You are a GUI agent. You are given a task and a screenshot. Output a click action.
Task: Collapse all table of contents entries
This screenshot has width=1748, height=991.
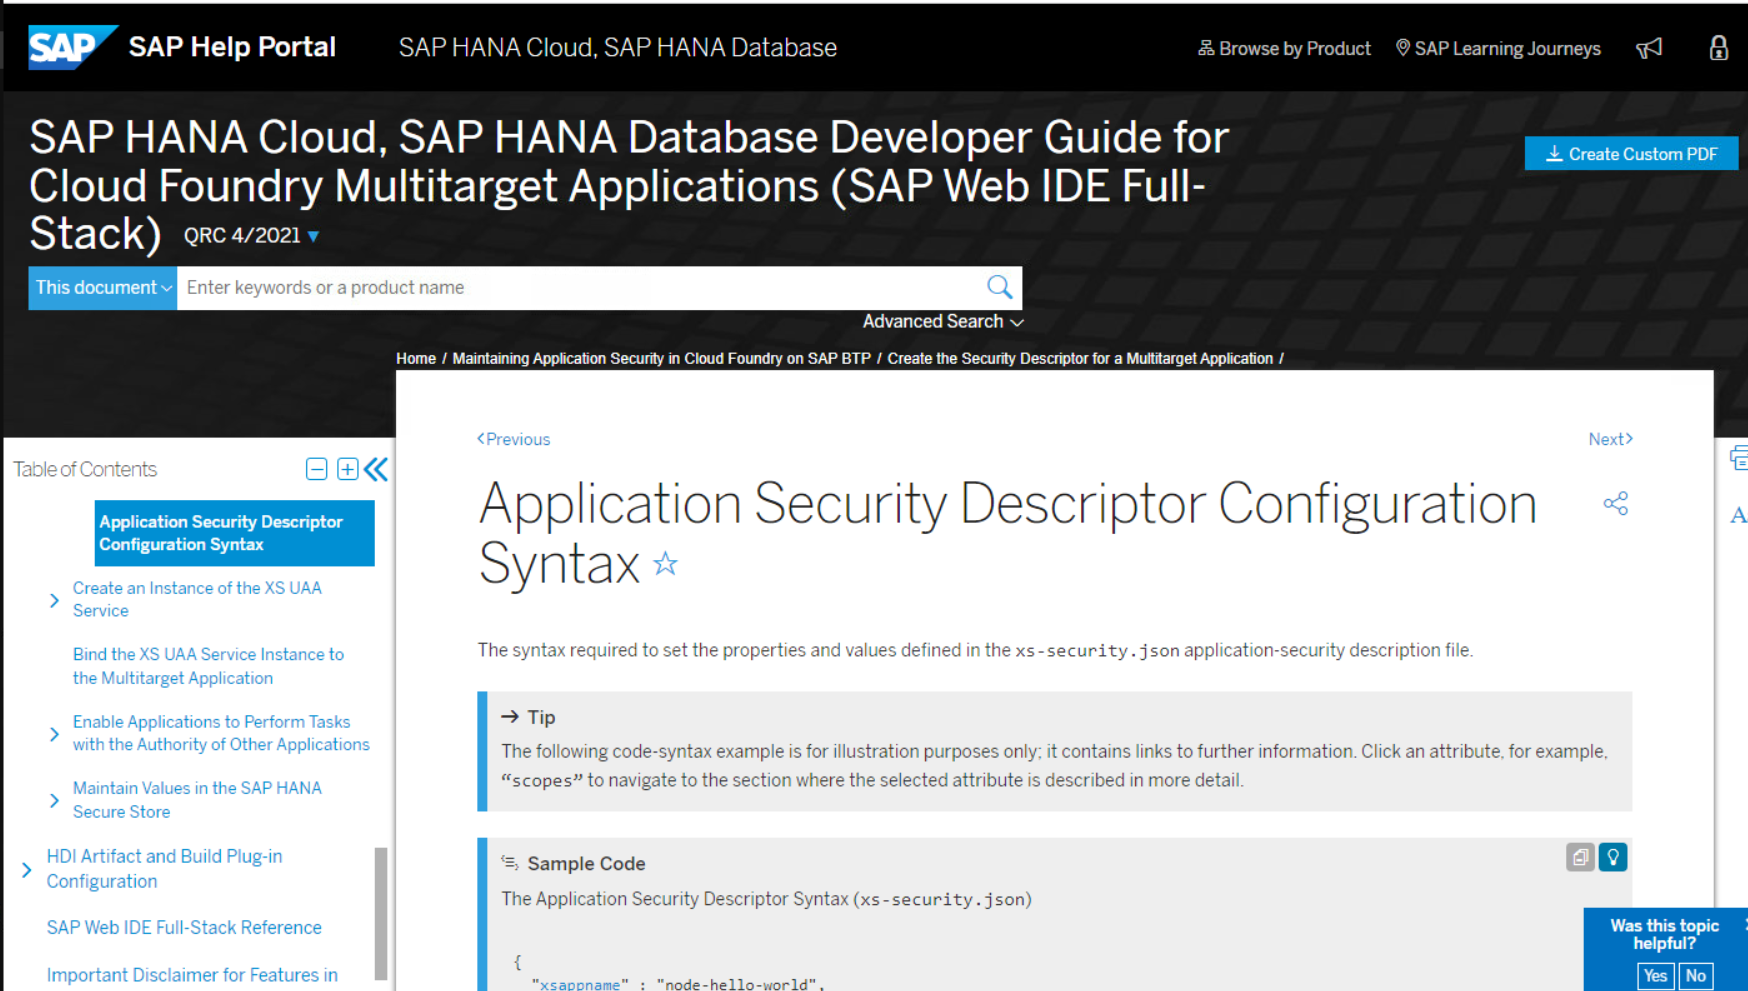316,469
